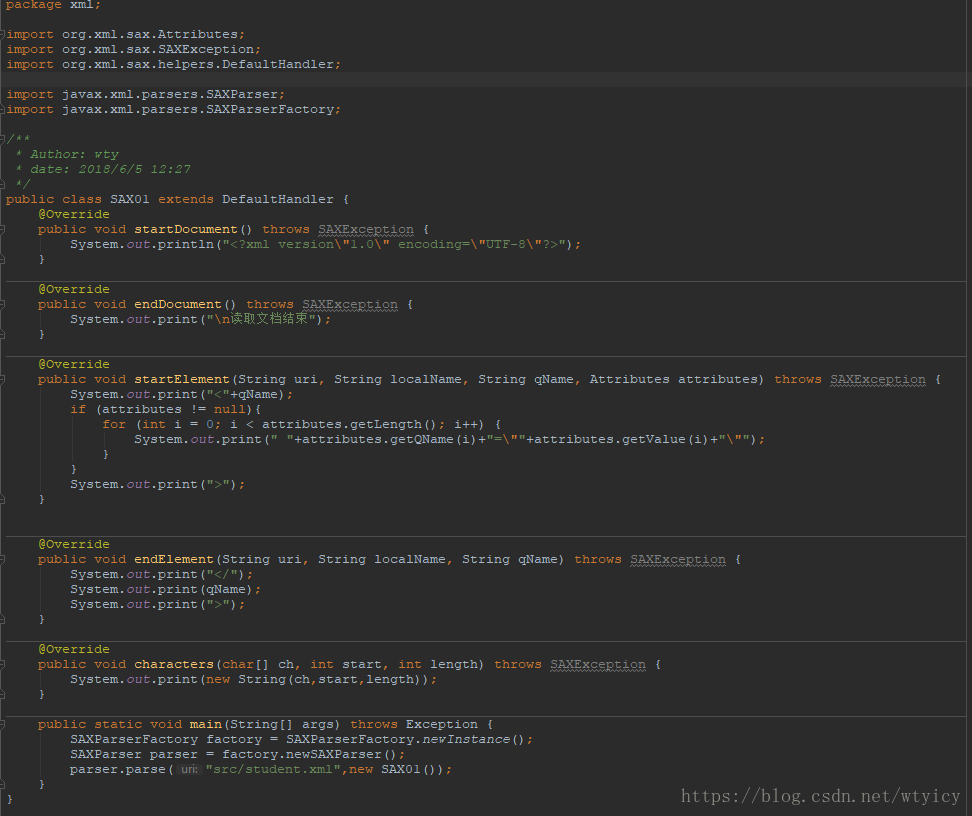The image size is (972, 816).
Task: Click the javax.xml.parsers.SAXParser import
Action: 146,94
